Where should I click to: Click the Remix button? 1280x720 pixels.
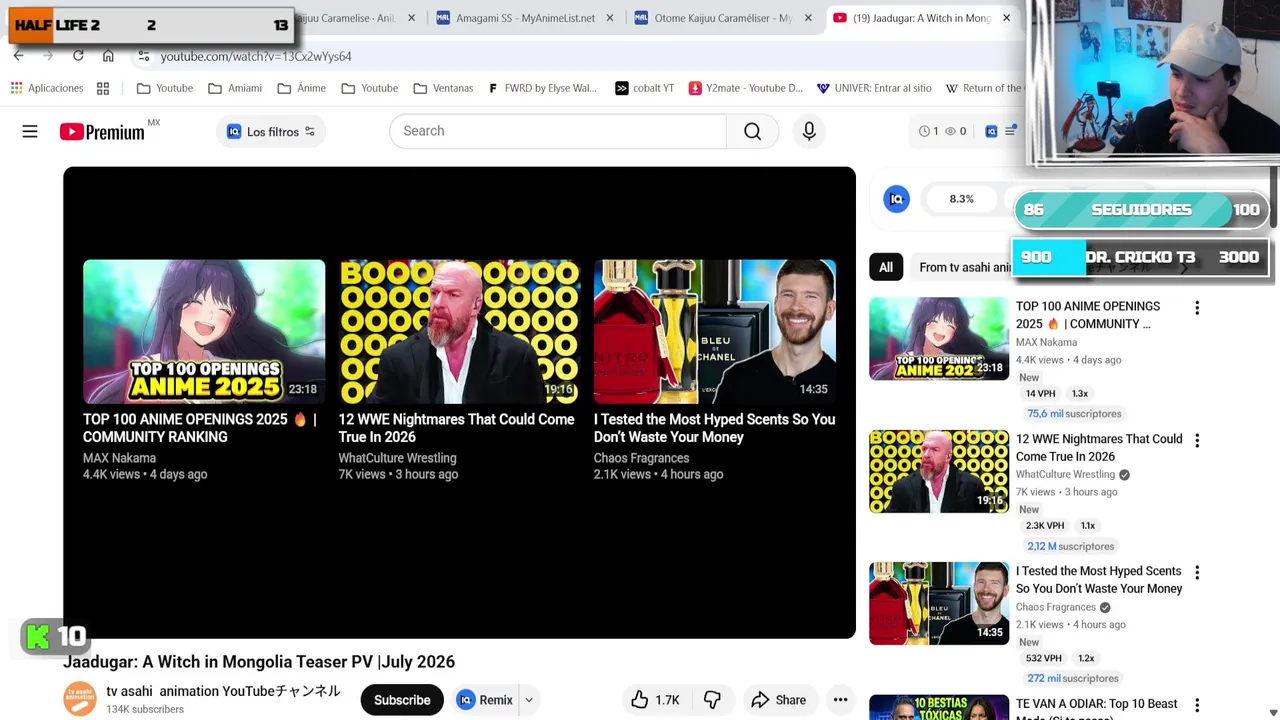click(x=485, y=700)
